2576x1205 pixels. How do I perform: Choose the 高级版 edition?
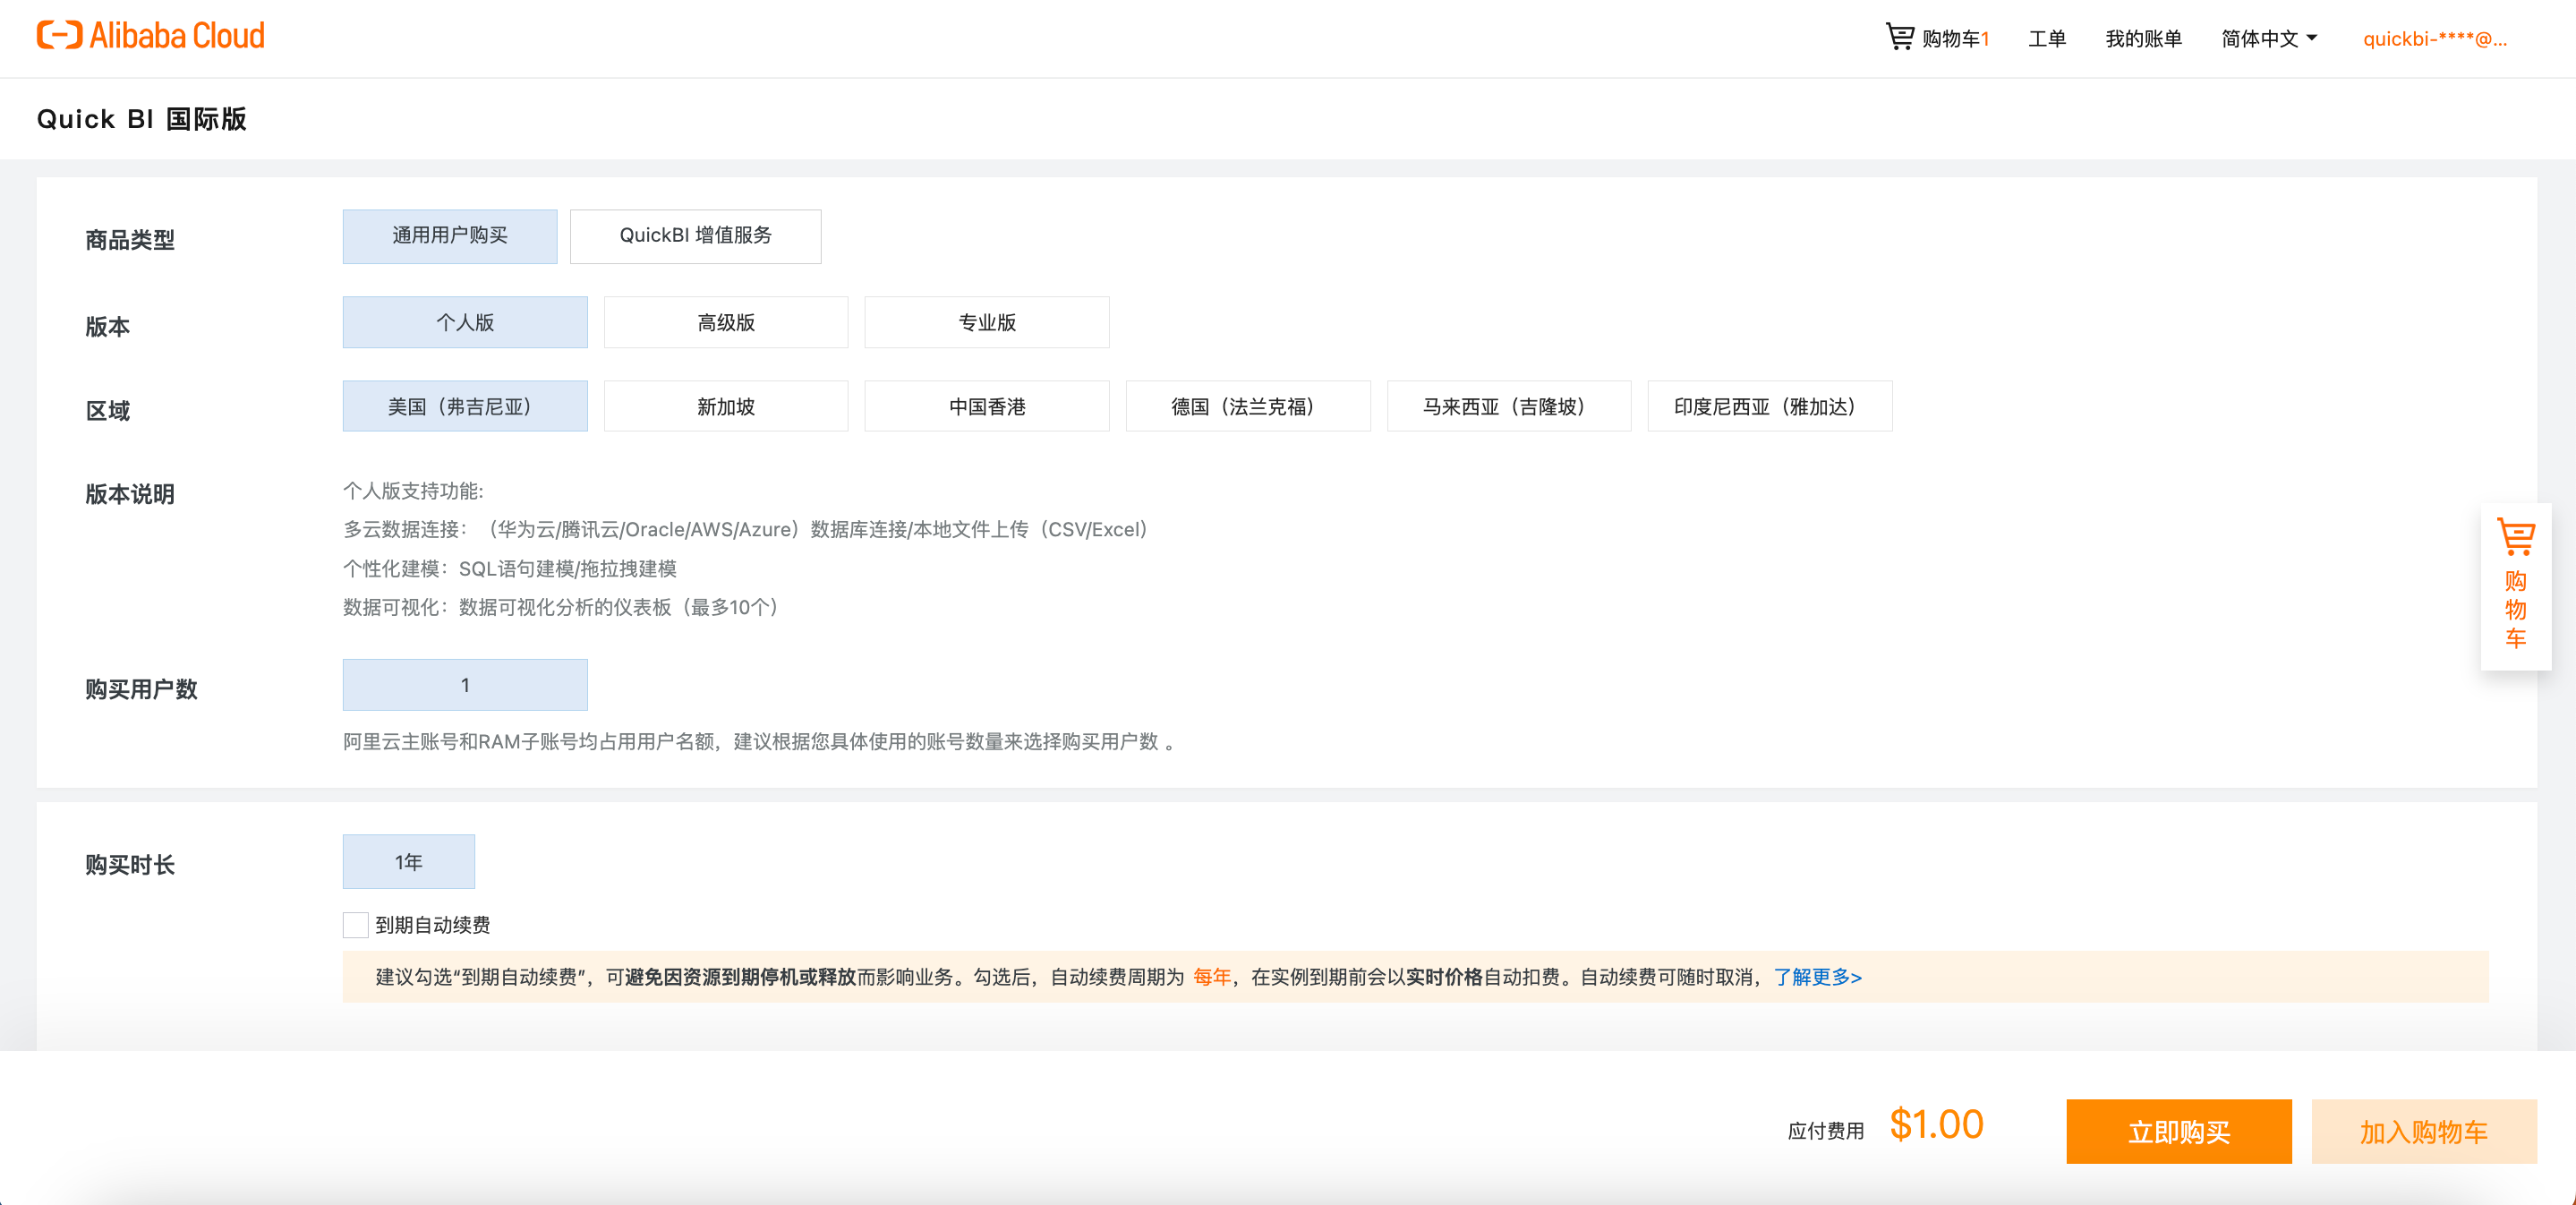726,322
